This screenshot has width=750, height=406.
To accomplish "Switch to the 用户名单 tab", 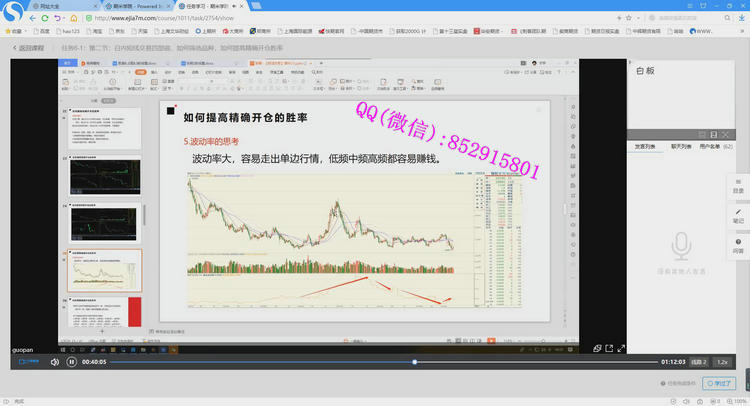I will point(715,147).
